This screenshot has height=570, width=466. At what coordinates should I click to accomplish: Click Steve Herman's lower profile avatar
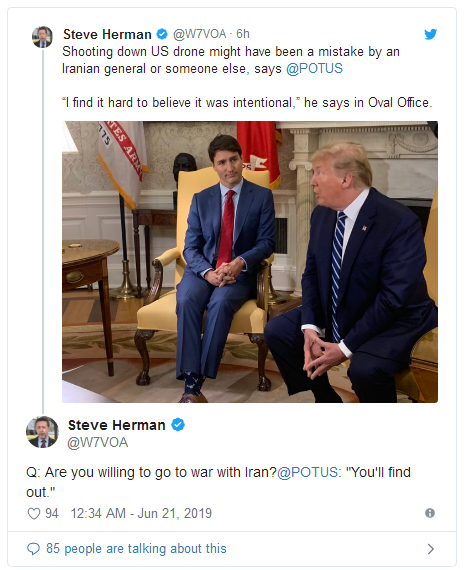(x=42, y=432)
